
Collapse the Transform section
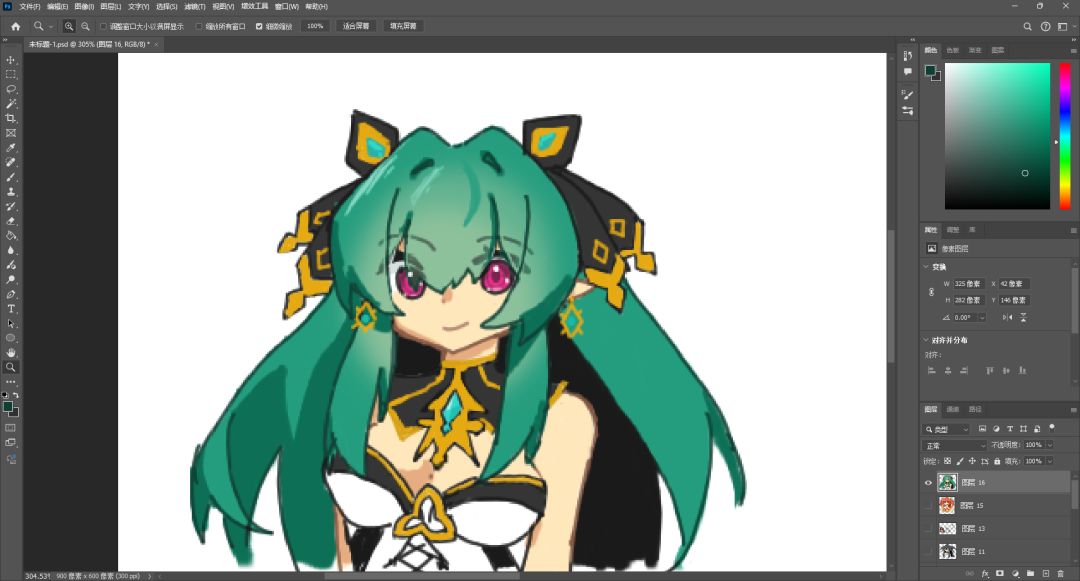coord(926,266)
